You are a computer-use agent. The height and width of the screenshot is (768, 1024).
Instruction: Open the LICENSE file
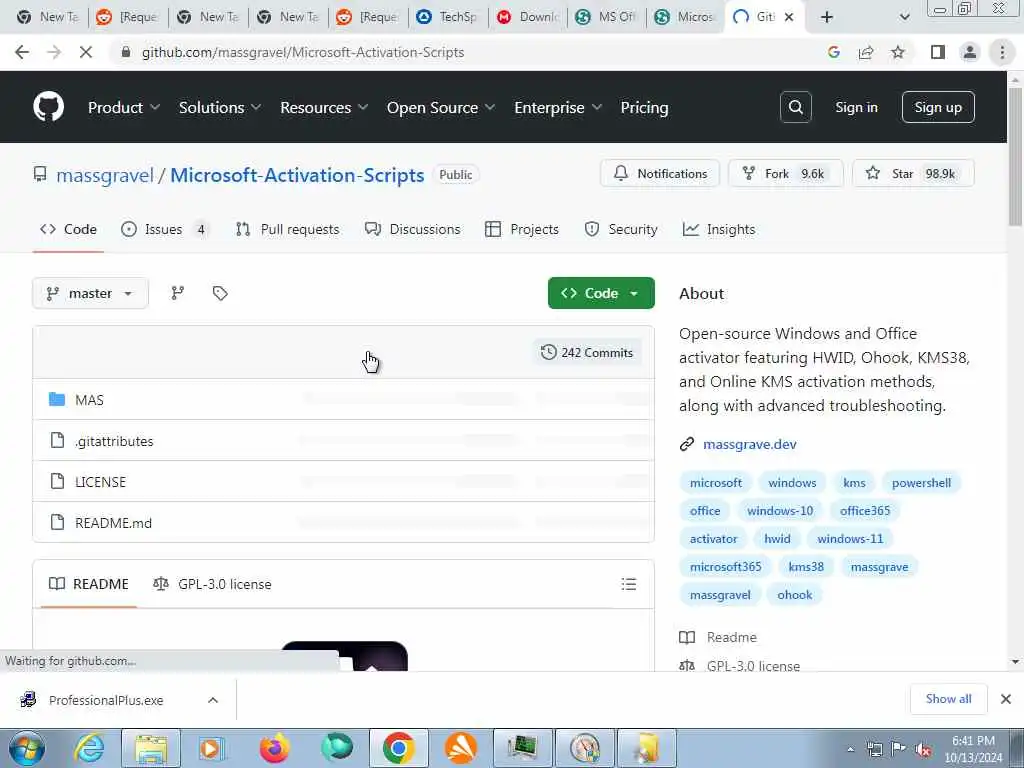[100, 482]
